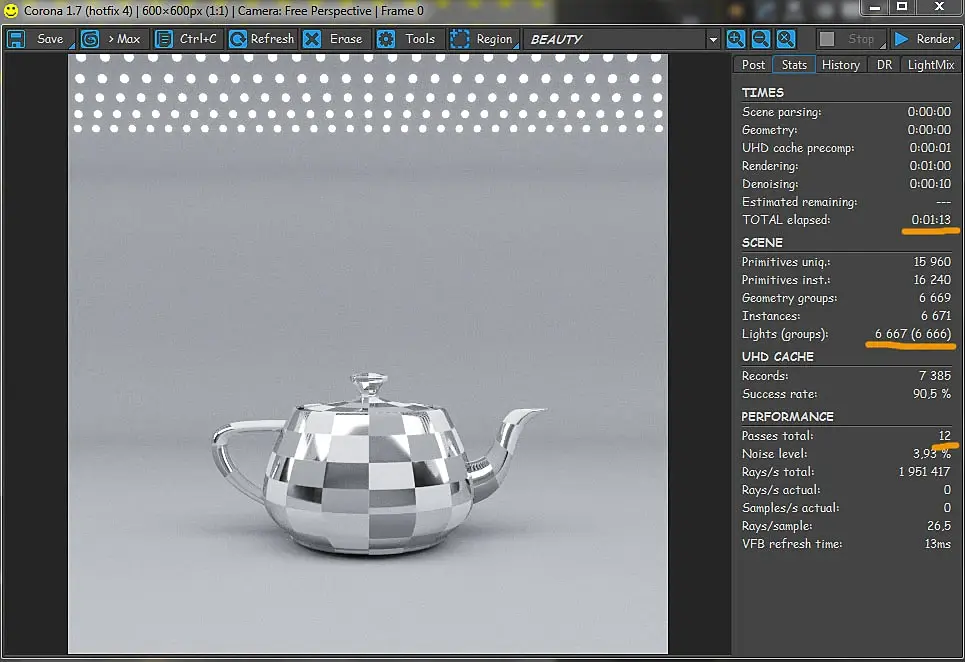Switch to the LightMix tab

(931, 65)
